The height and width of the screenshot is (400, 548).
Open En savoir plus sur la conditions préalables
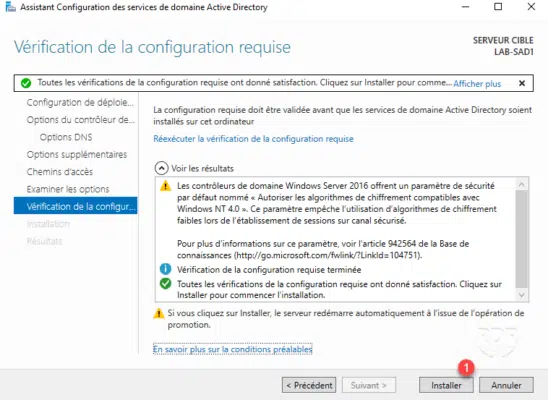232,349
